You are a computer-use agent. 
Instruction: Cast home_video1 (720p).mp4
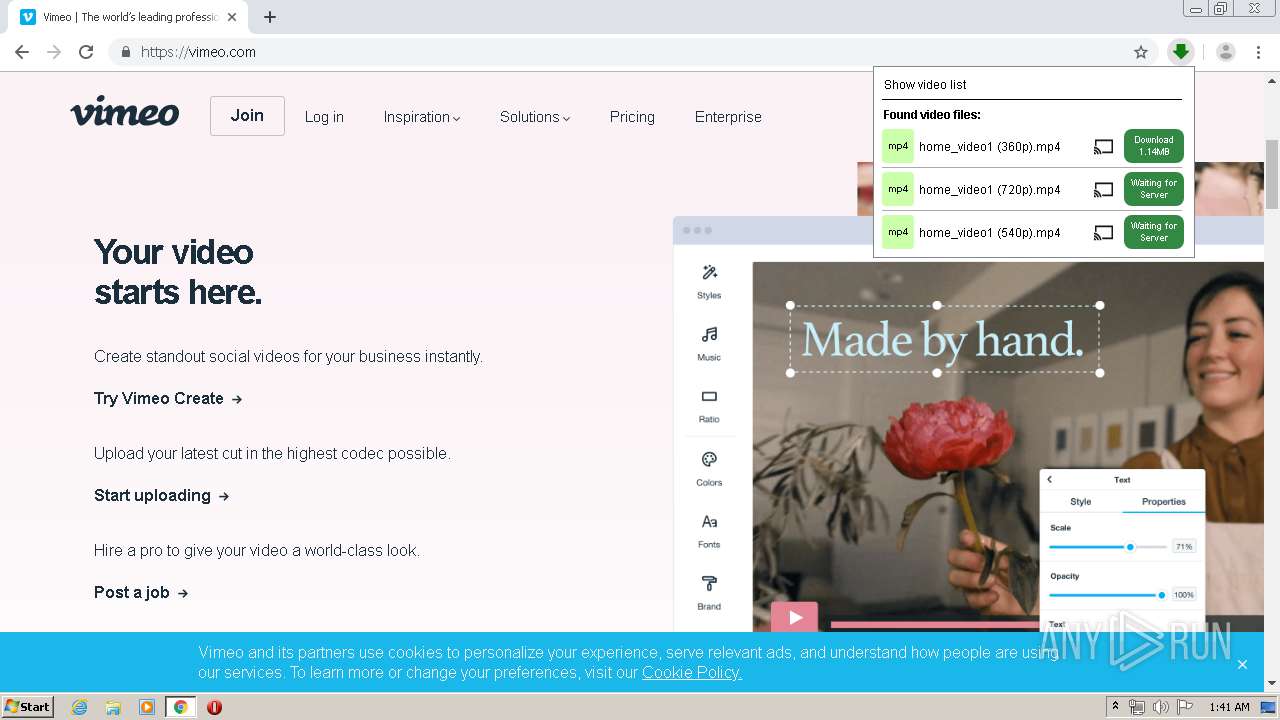[x=1103, y=189]
